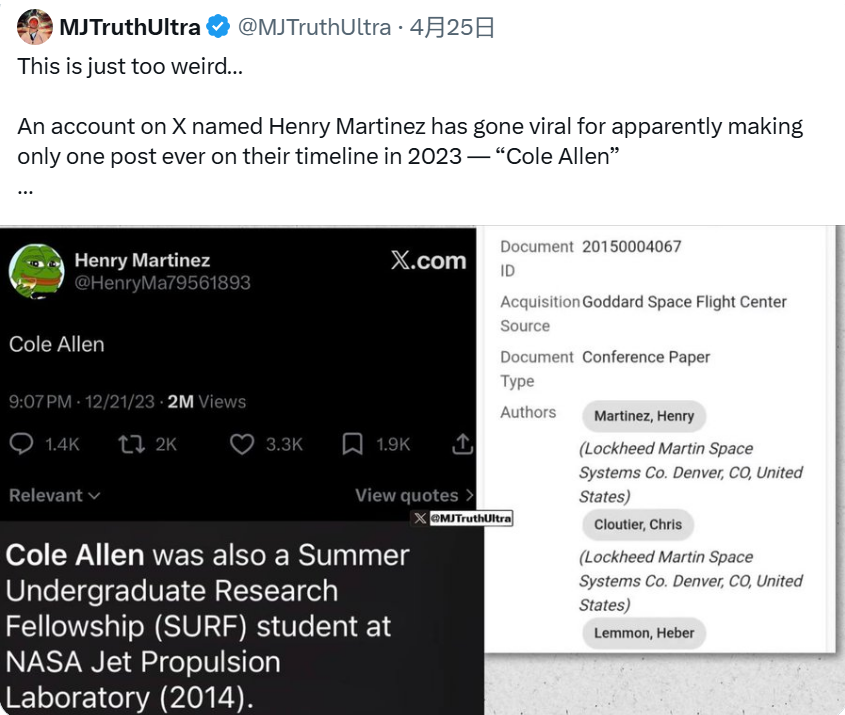
Task: Click the @MJTruthUltra handle
Action: point(313,28)
